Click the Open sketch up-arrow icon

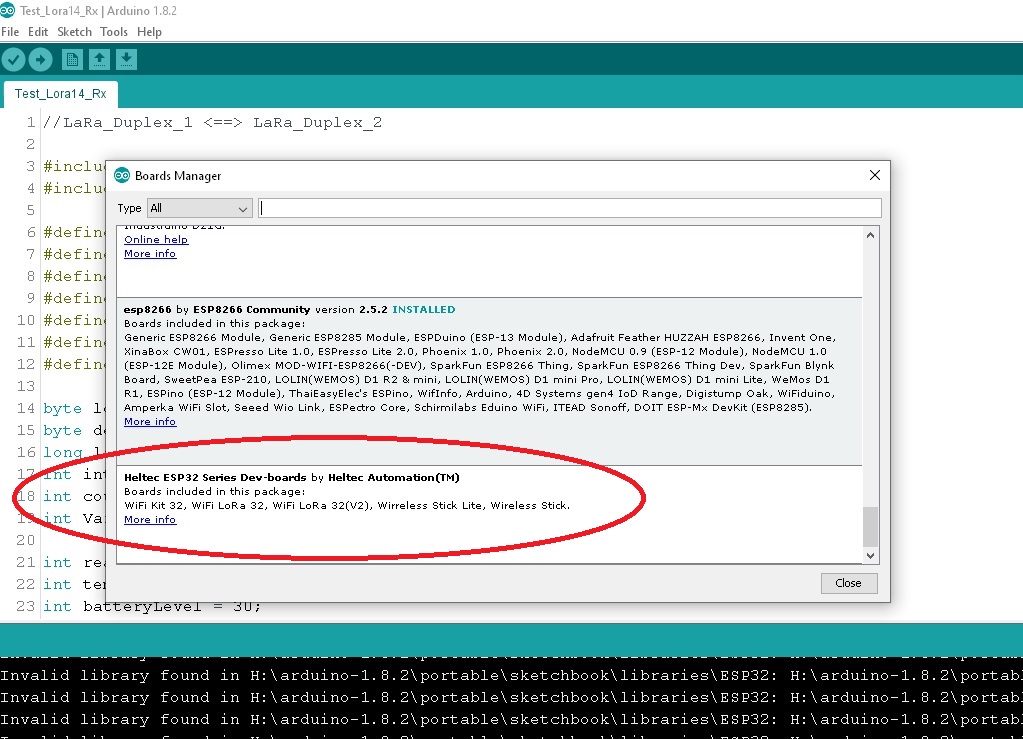click(99, 59)
